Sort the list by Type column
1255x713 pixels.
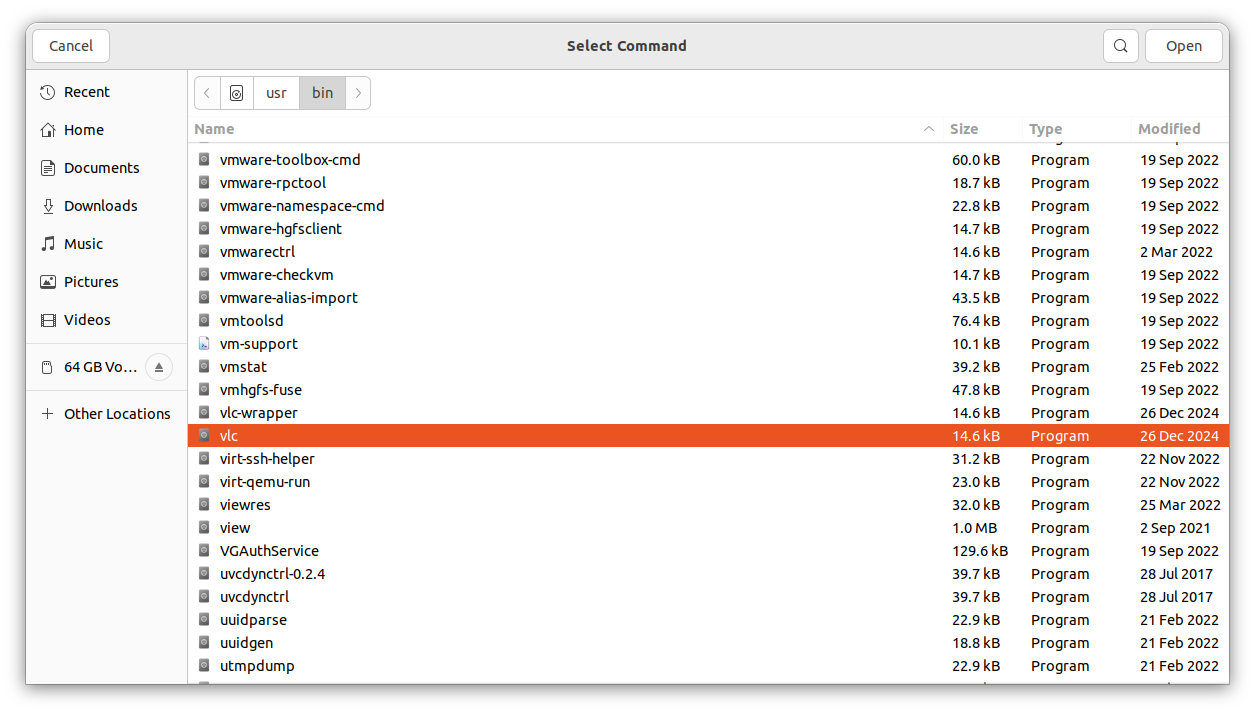coord(1046,129)
